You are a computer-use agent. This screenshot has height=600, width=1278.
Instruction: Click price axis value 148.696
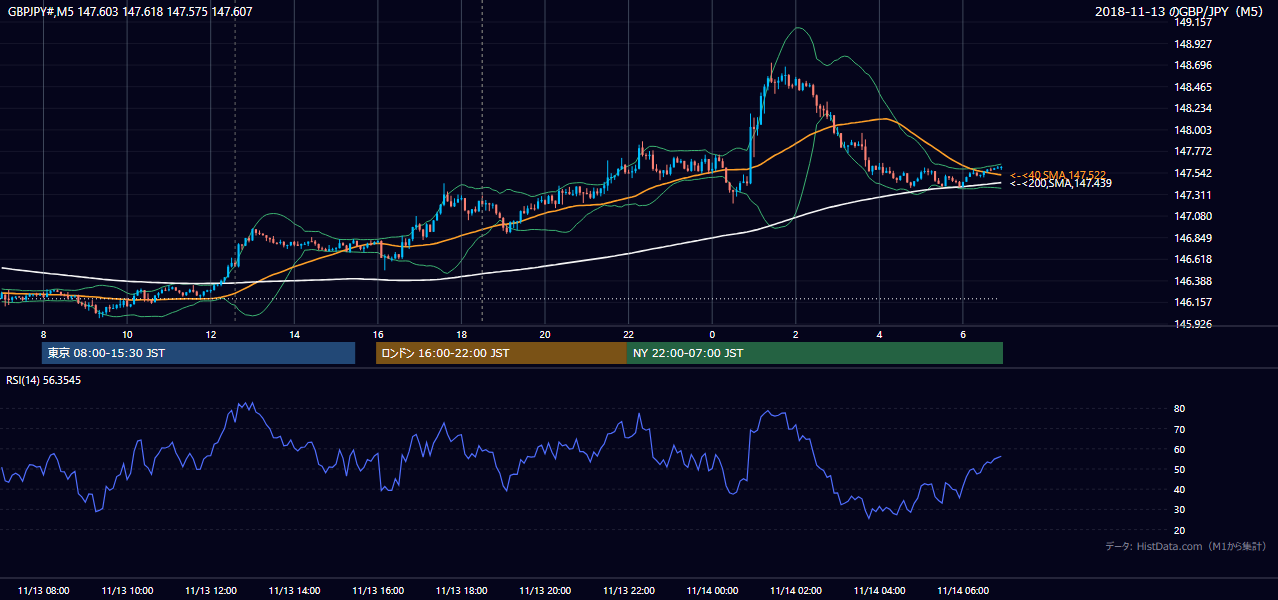click(1193, 65)
